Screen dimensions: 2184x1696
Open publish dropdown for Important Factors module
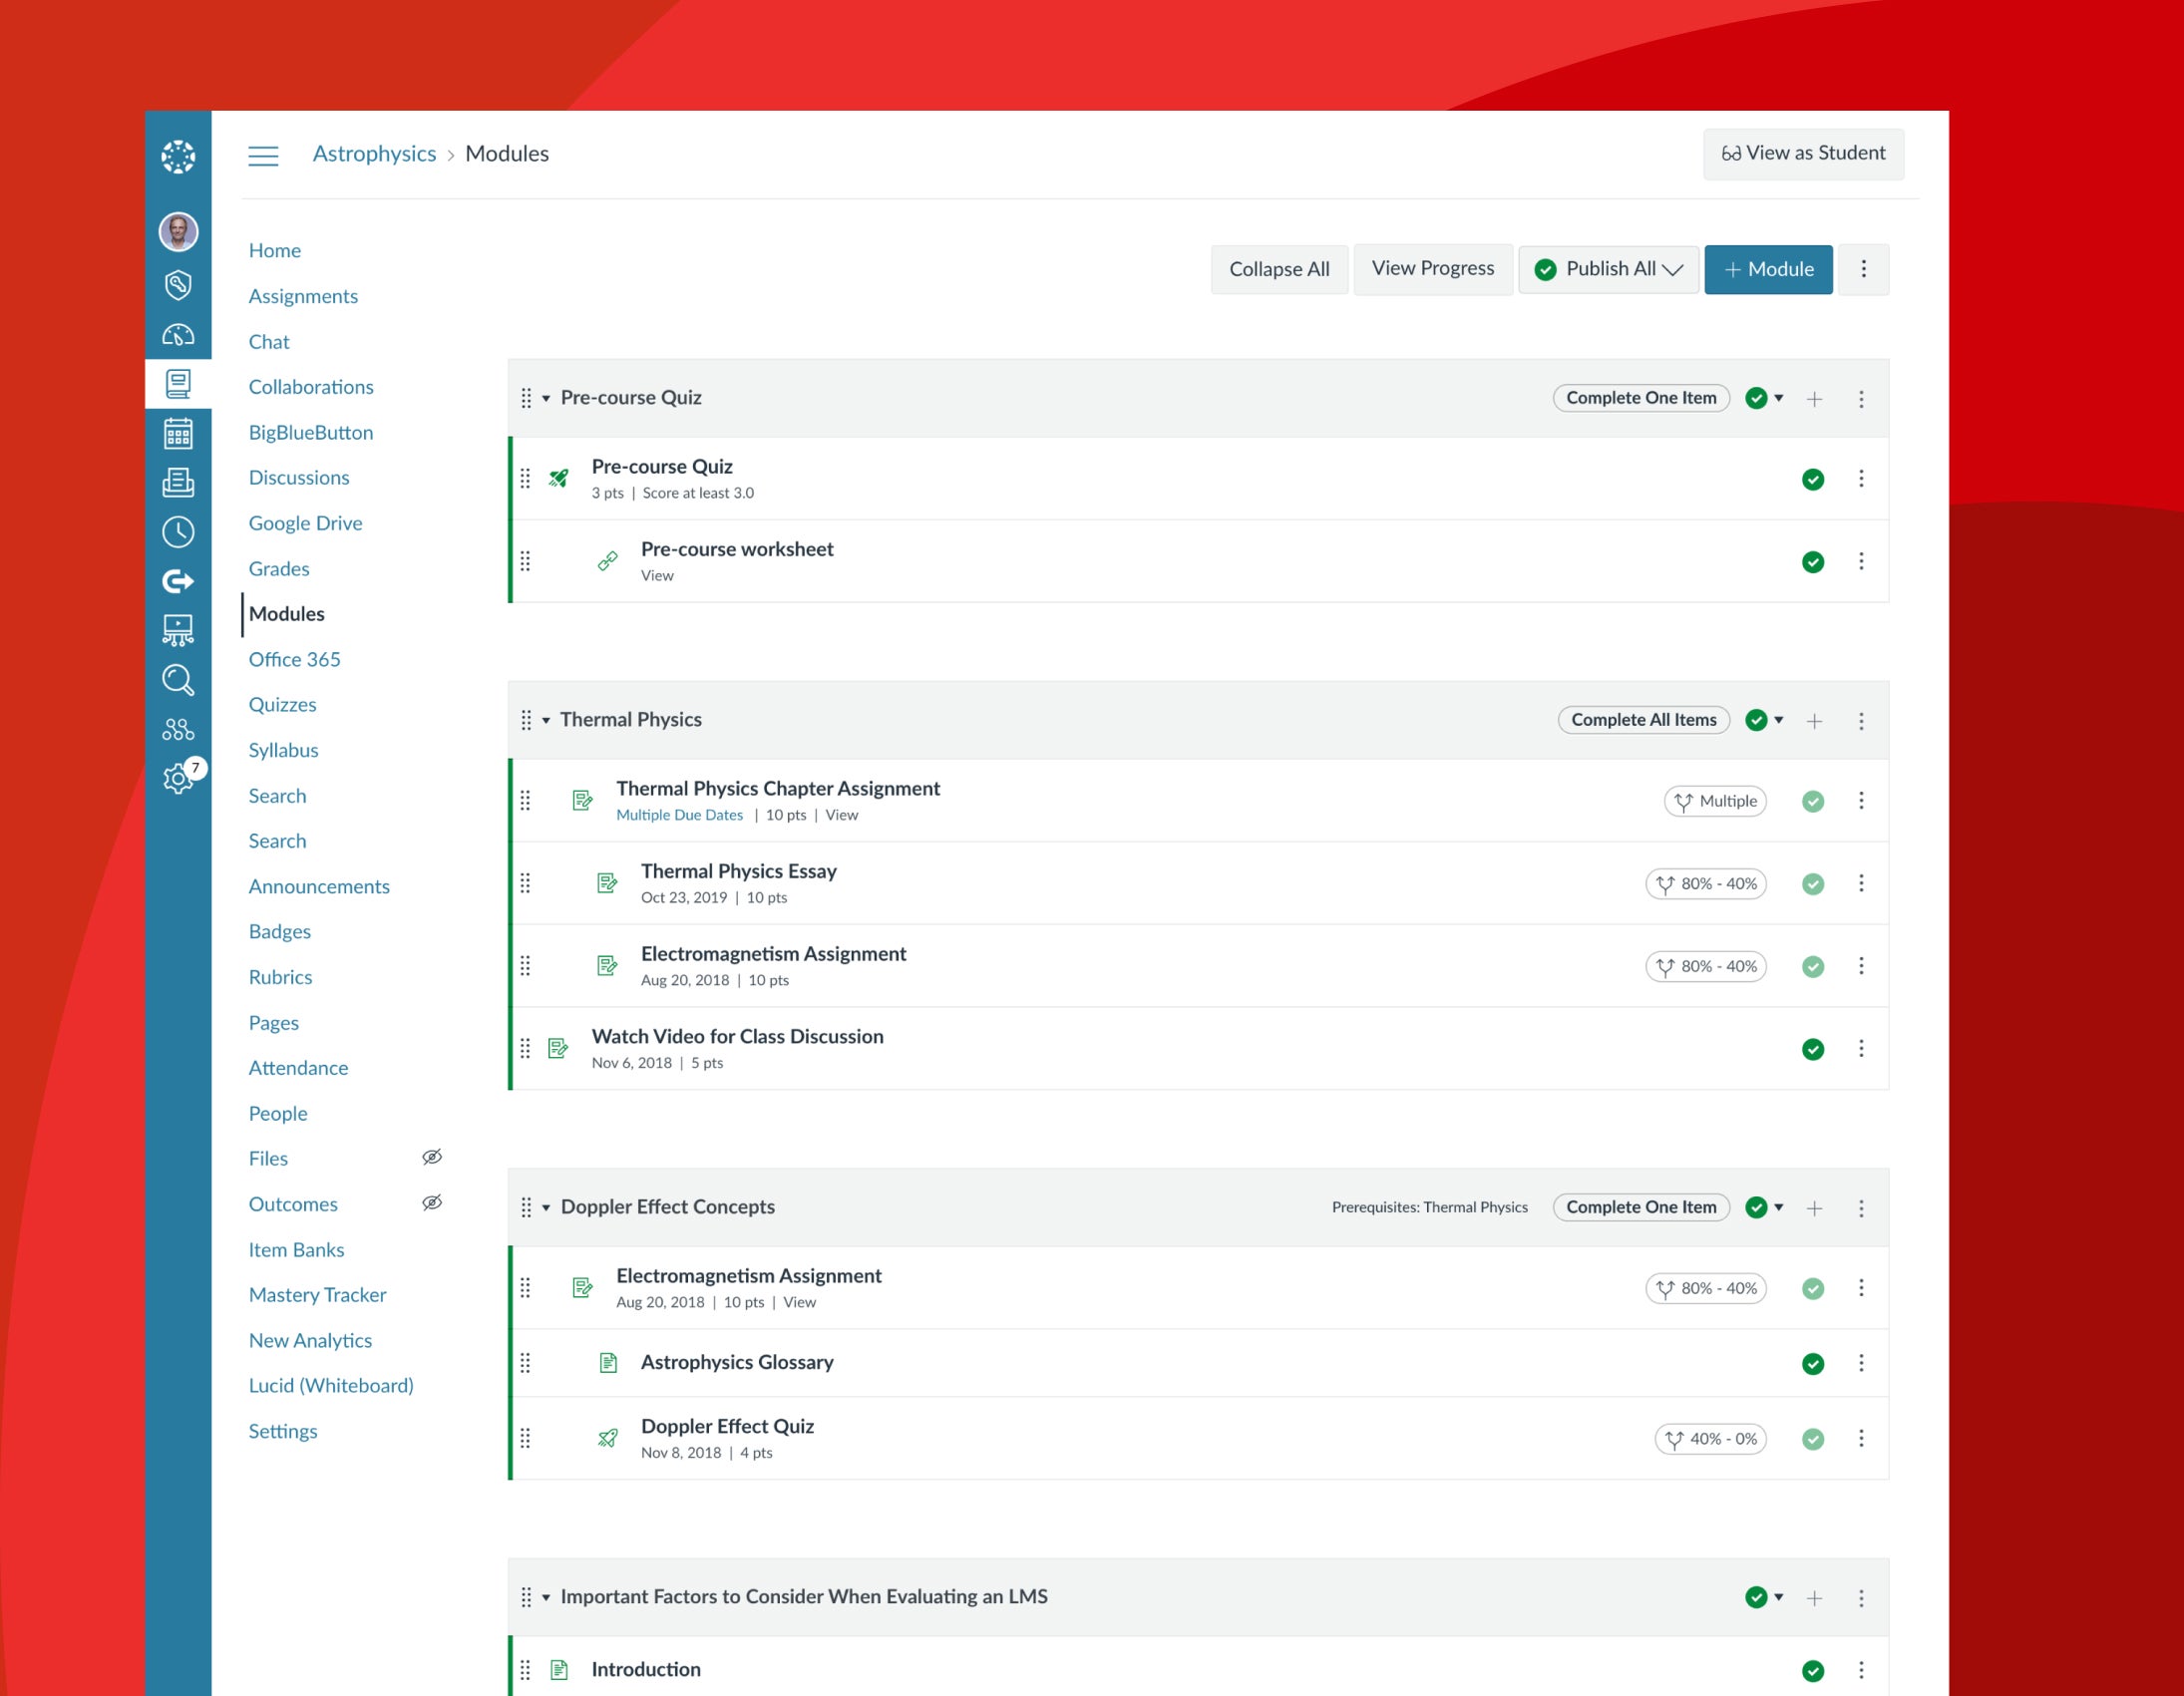pyautogui.click(x=1765, y=1597)
